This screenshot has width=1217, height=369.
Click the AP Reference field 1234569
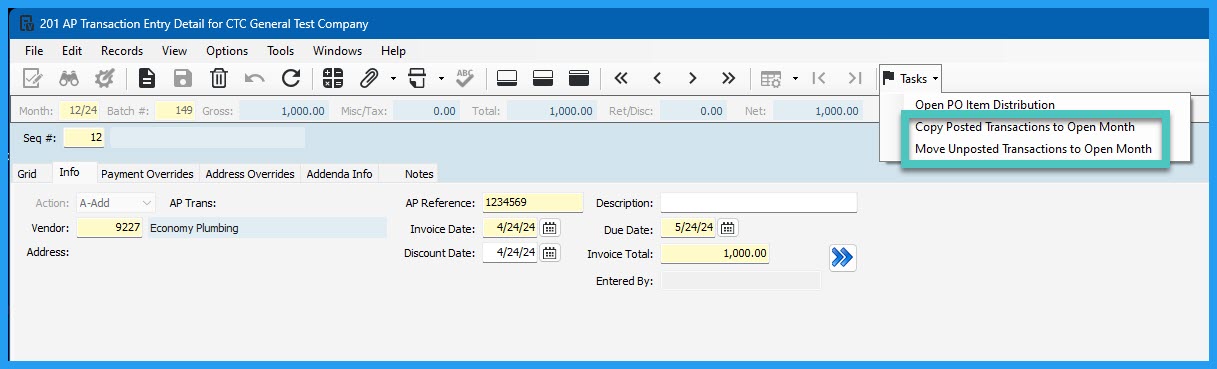click(532, 203)
